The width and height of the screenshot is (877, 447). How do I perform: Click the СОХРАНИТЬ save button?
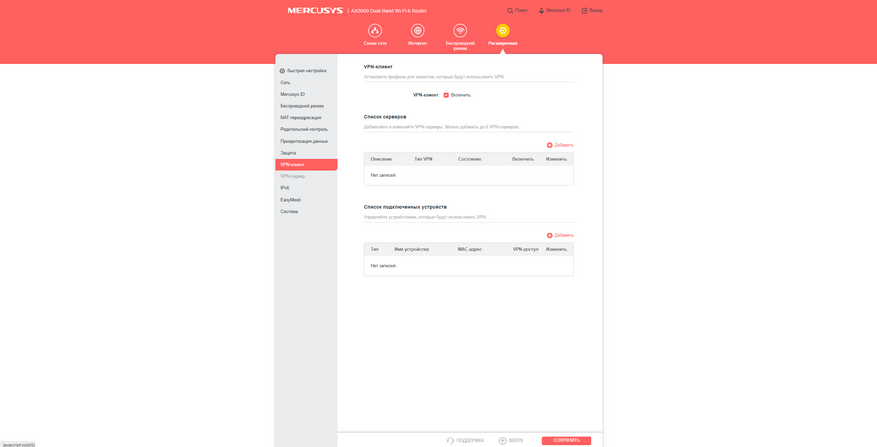[566, 441]
